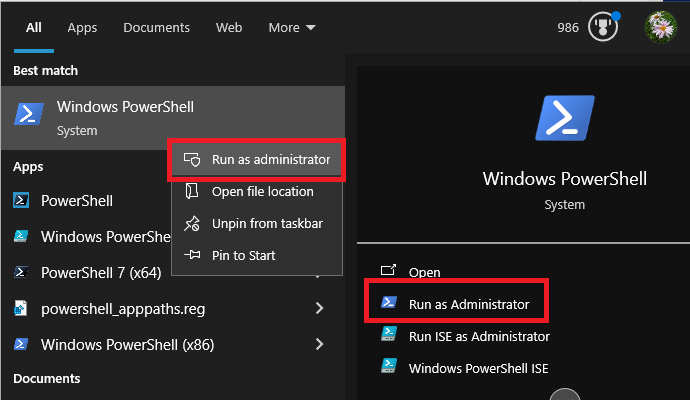Image resolution: width=690 pixels, height=400 pixels.
Task: Click the PowerShell app result icon
Action: pos(21,200)
